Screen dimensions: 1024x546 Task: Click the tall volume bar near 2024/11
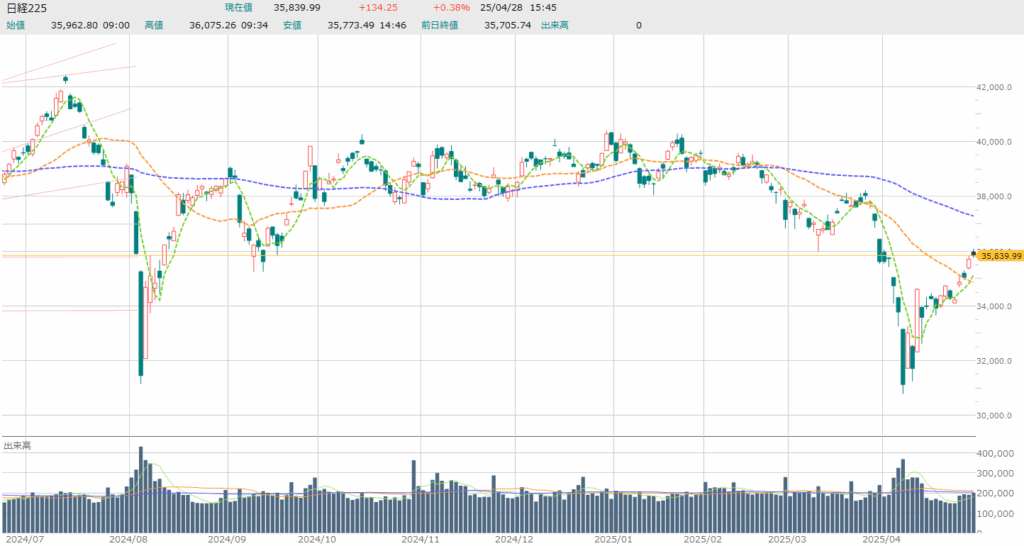[x=413, y=496]
